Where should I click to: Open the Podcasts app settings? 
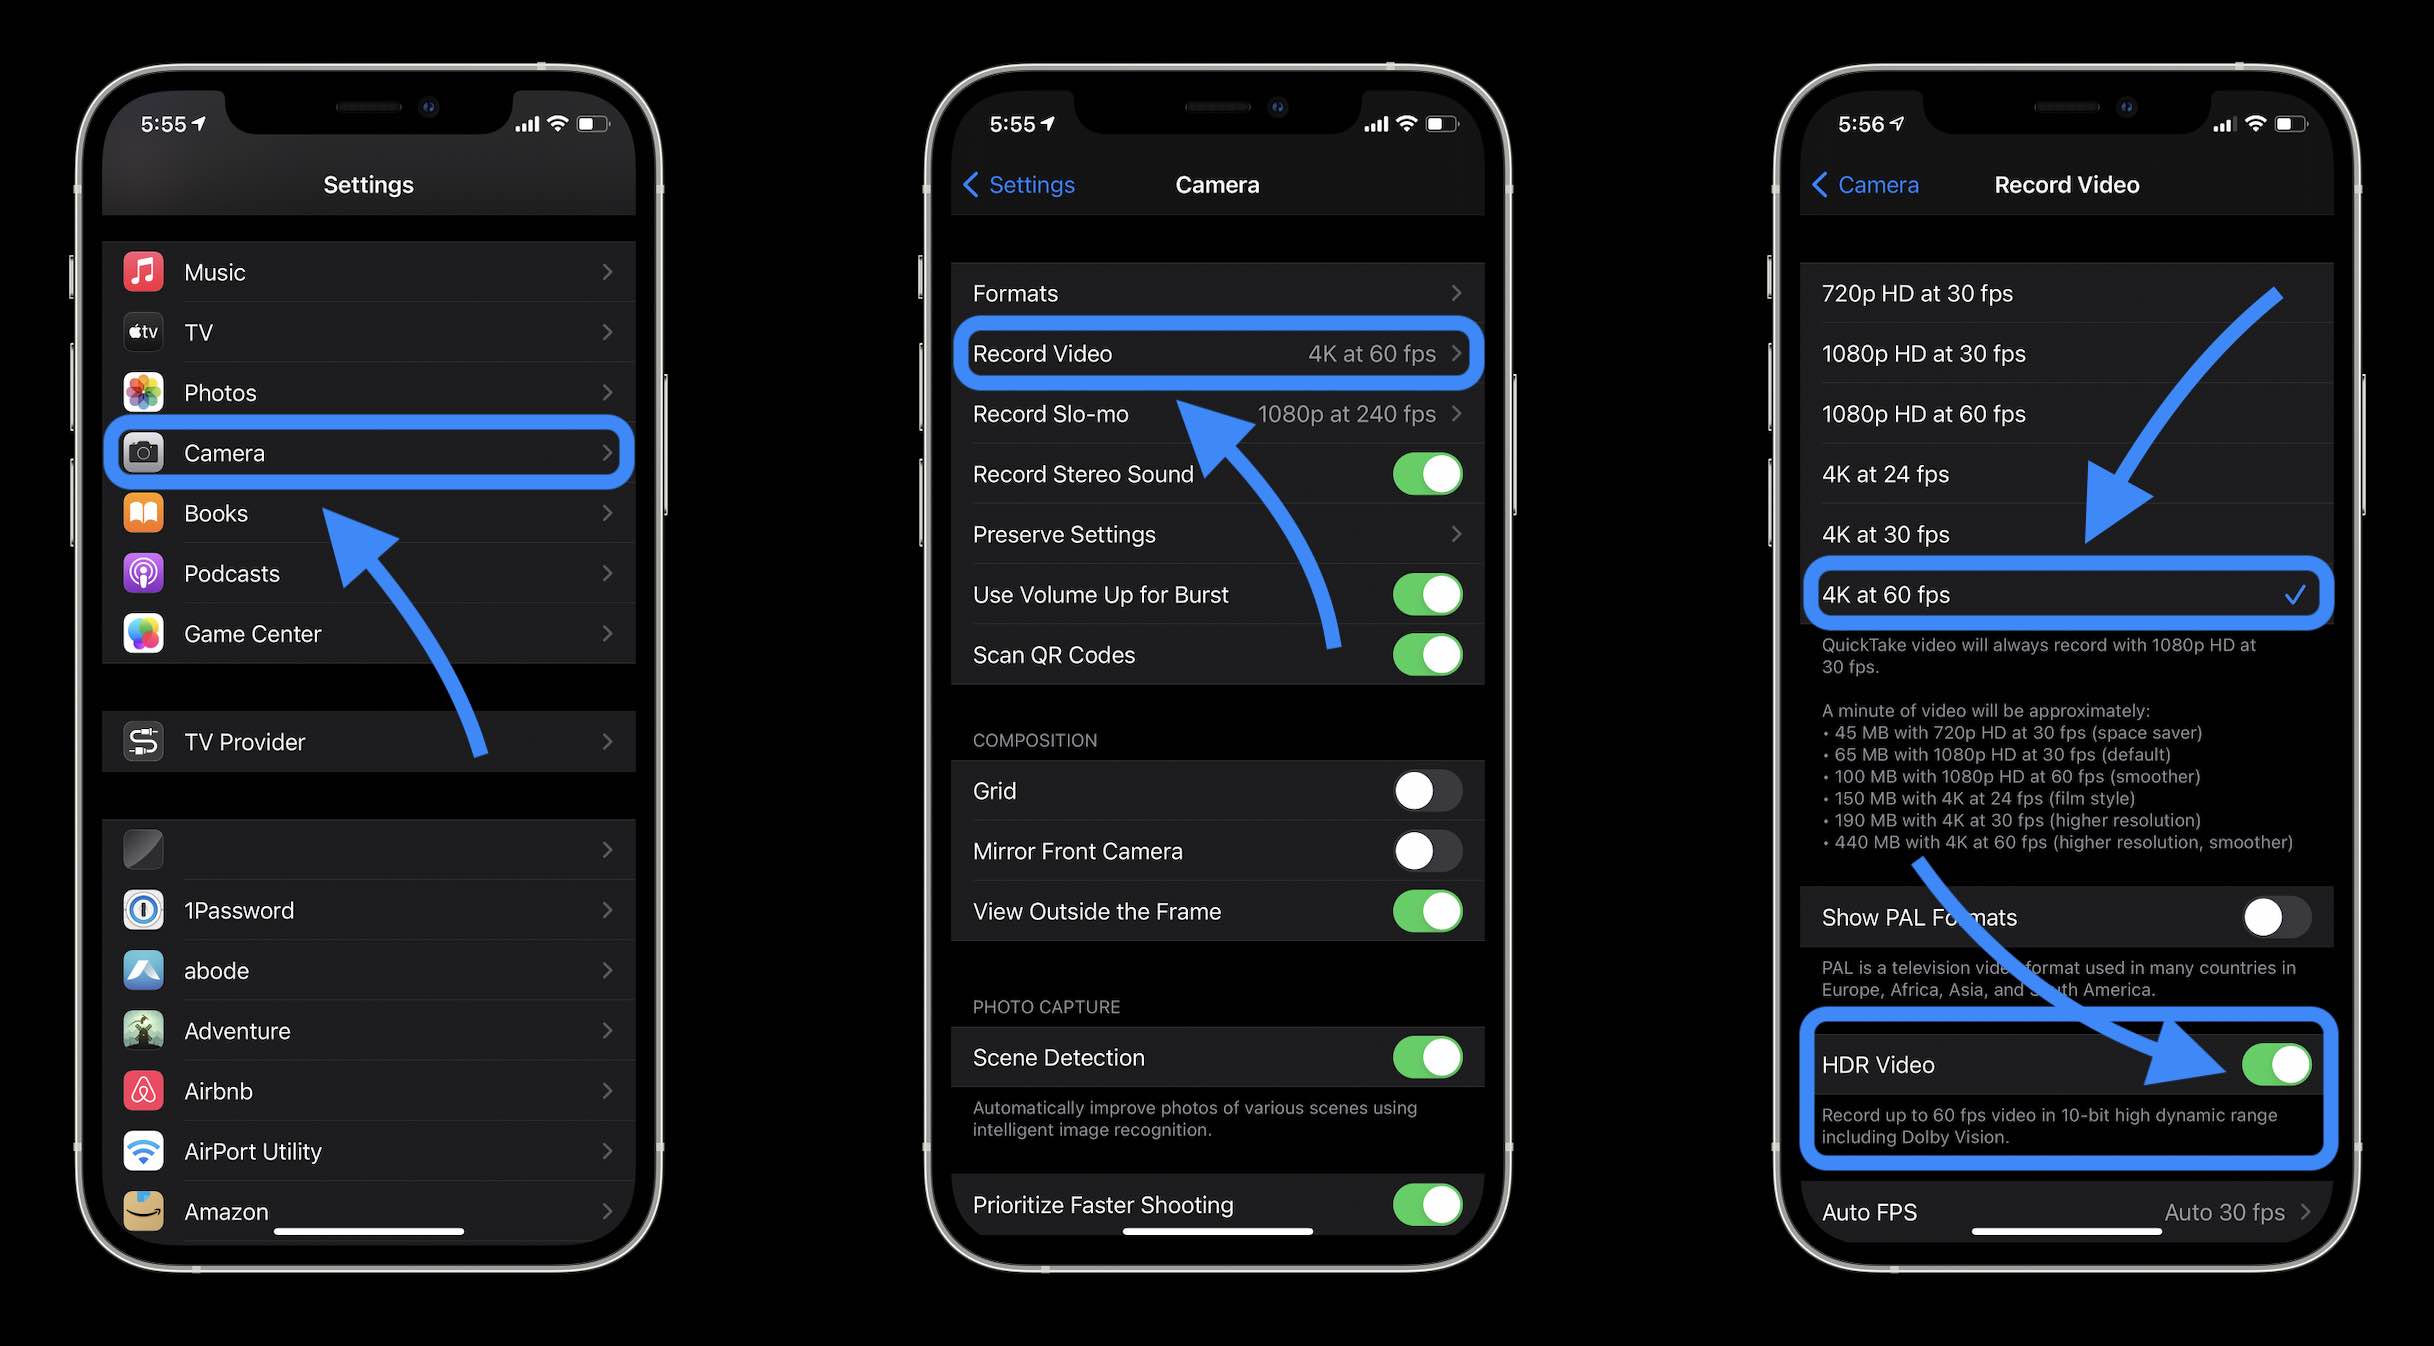coord(232,572)
